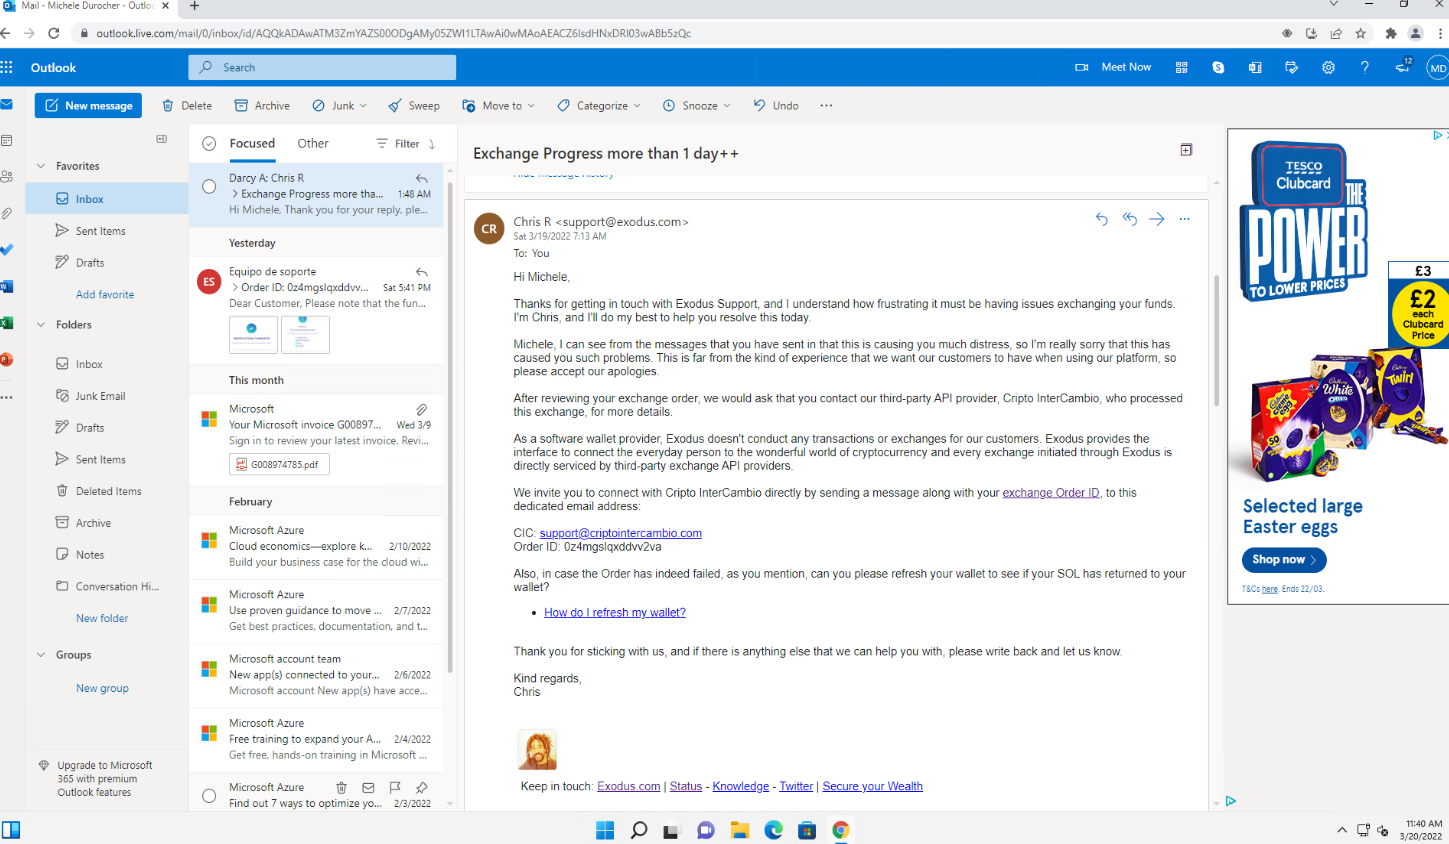Open Sent Items under Favorites
This screenshot has height=844, width=1449.
tap(107, 231)
